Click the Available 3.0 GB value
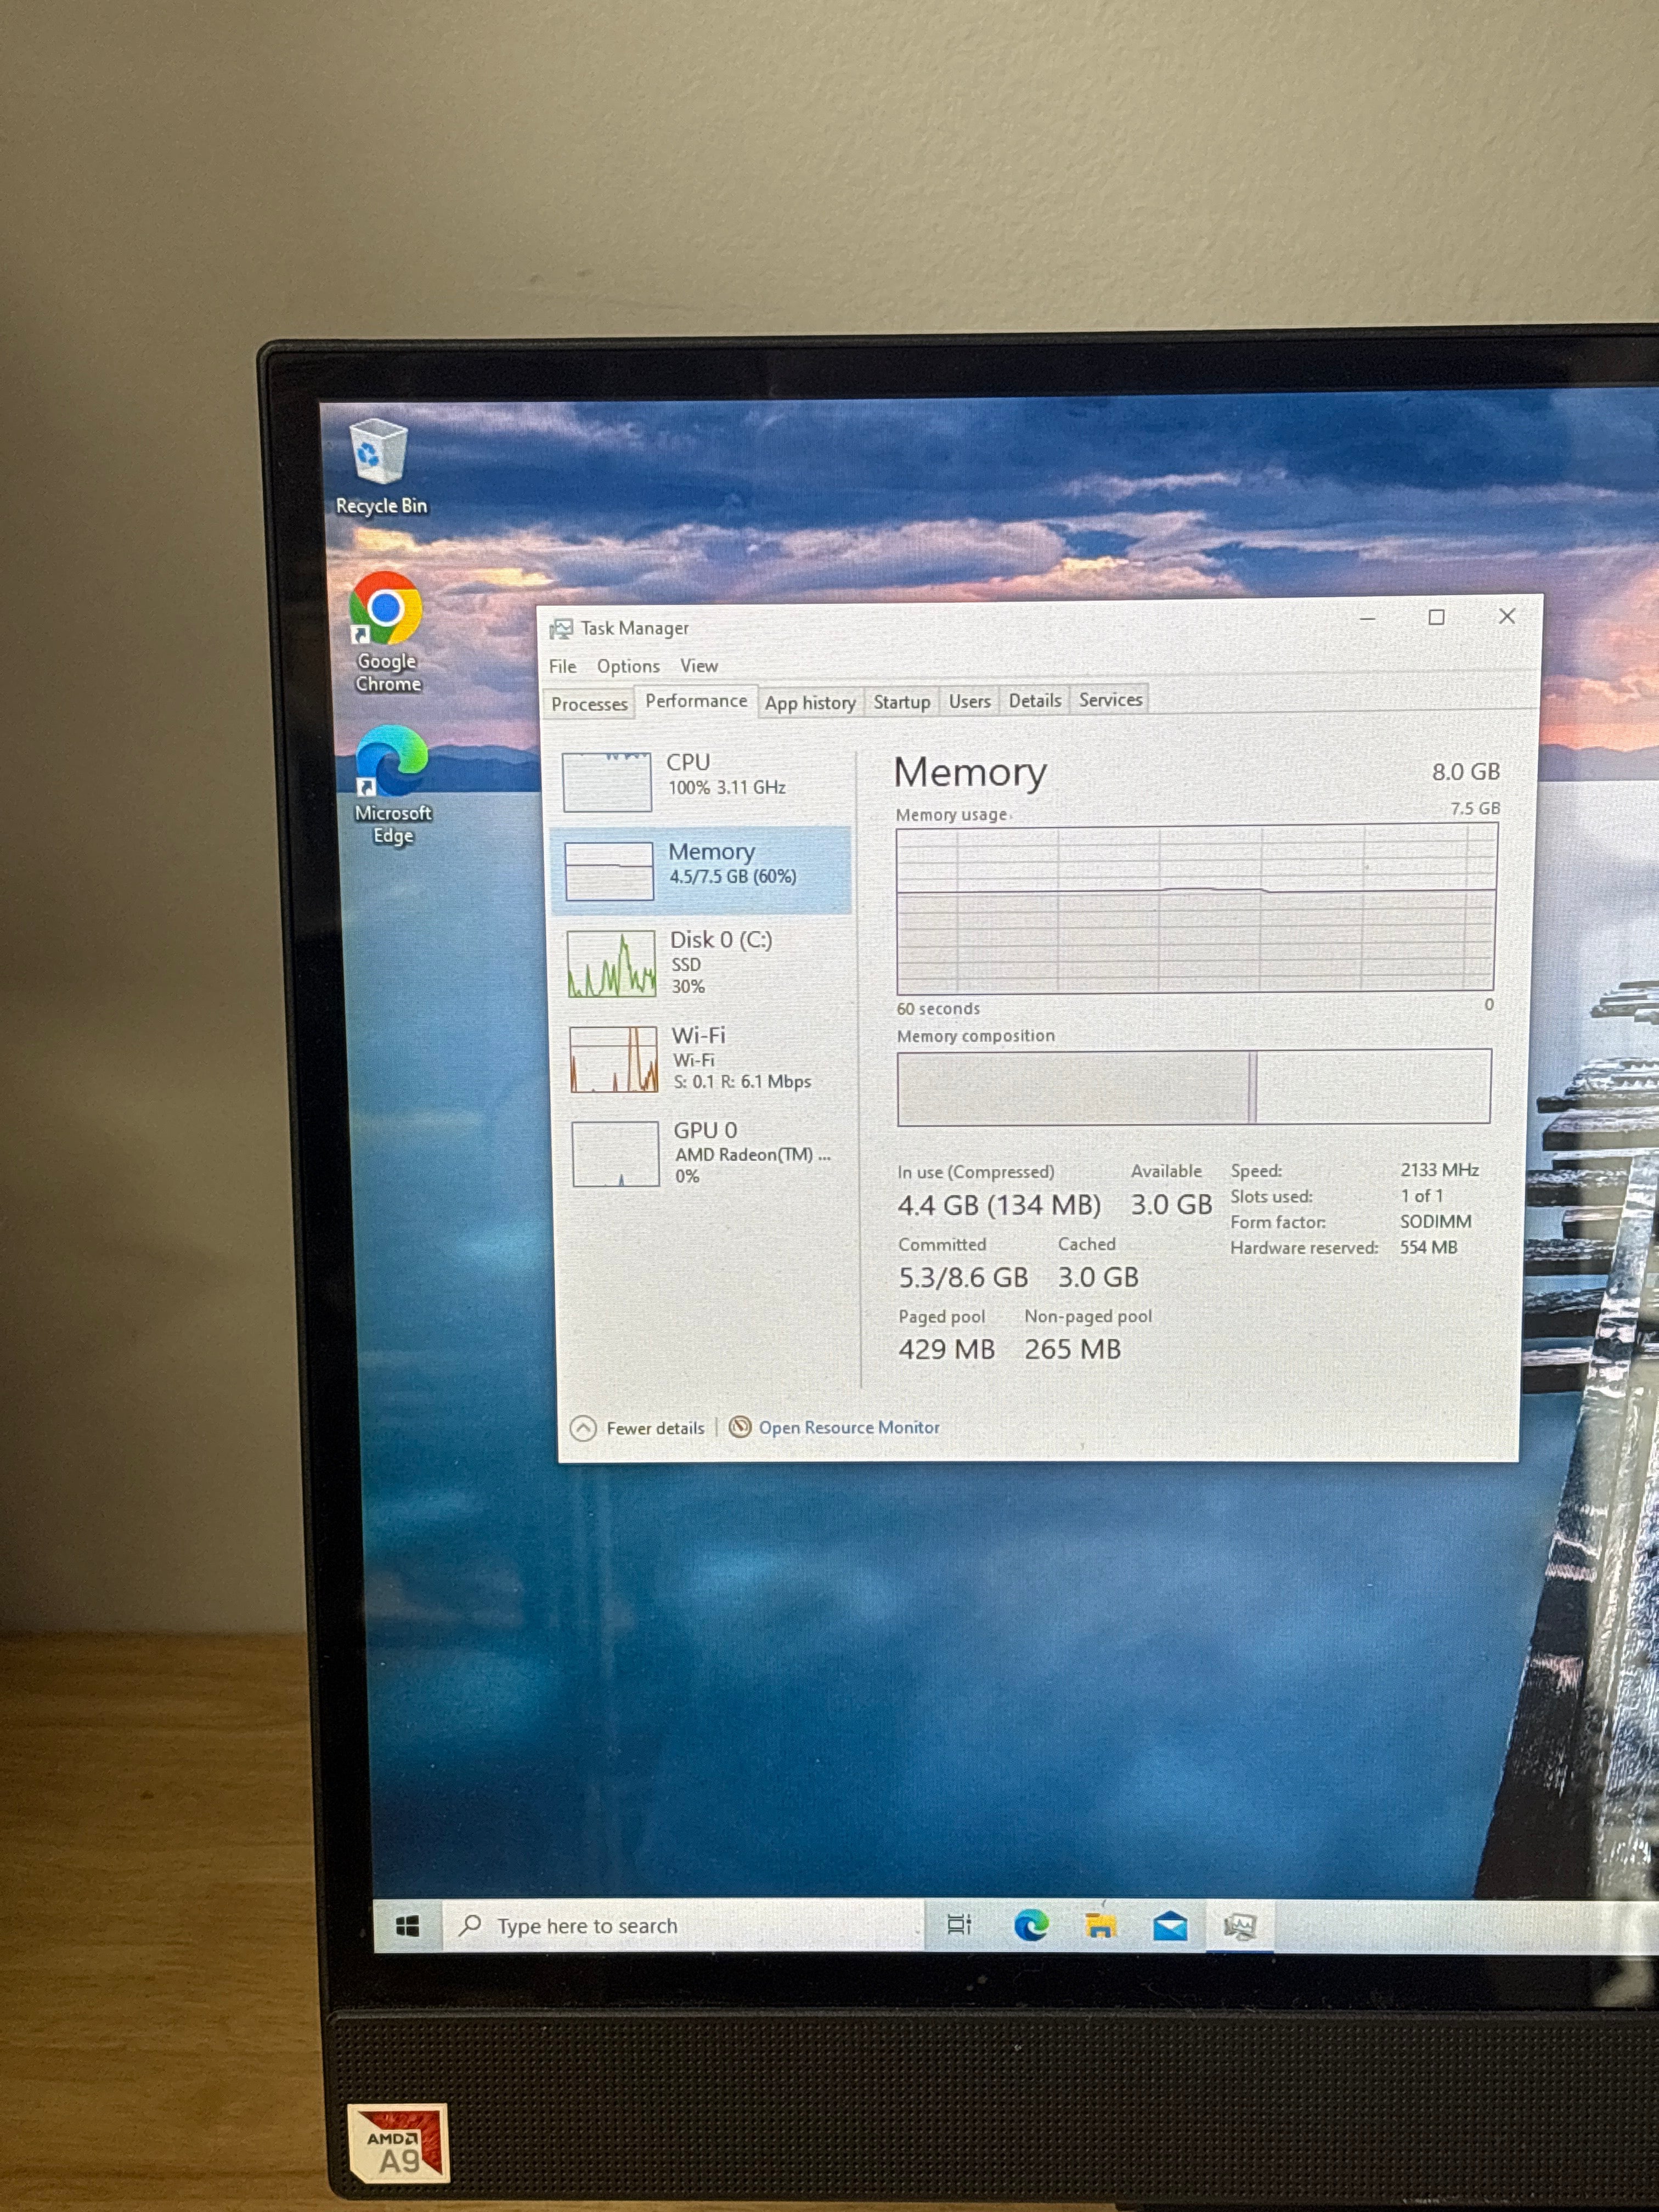This screenshot has height=2212, width=1659. coord(1171,1204)
